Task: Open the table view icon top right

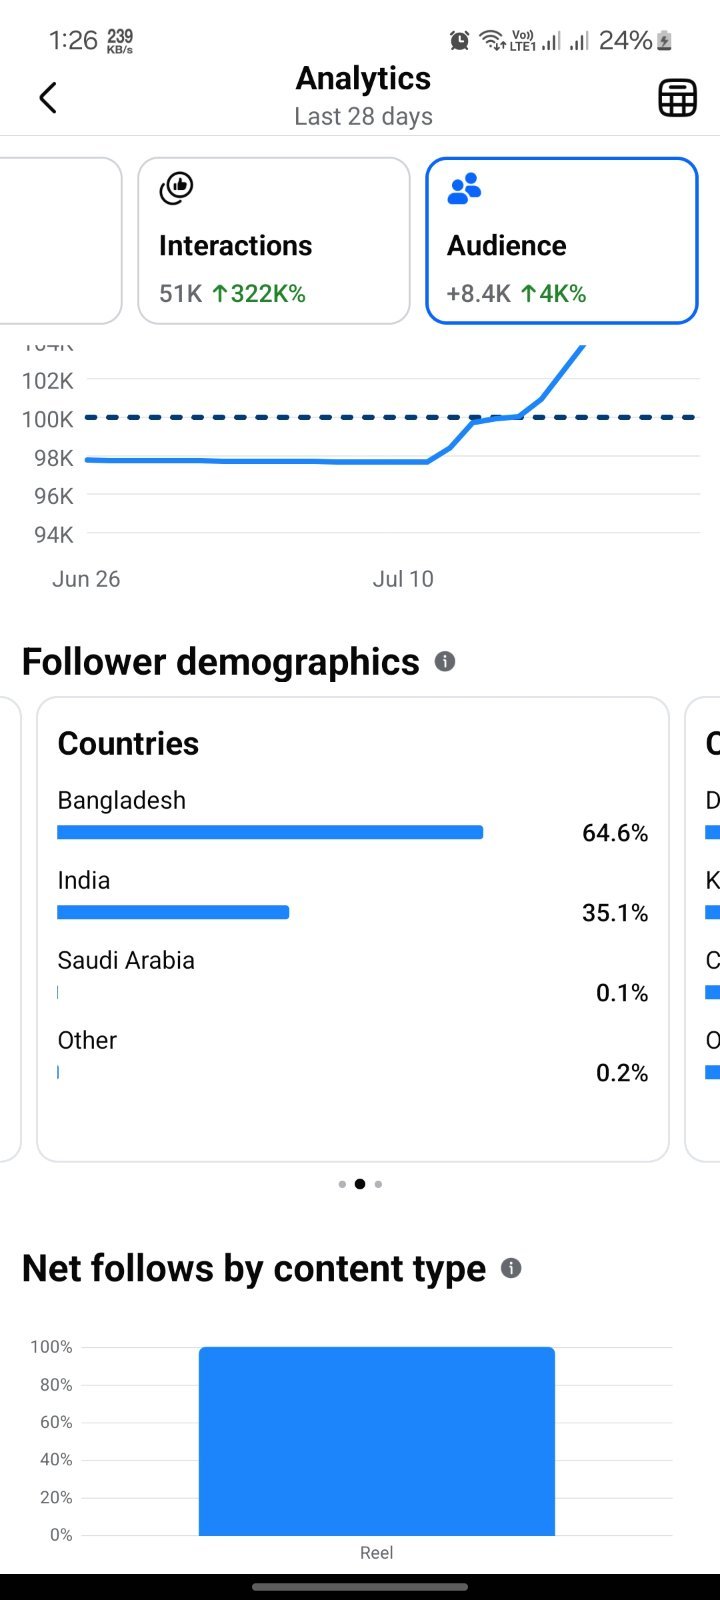Action: pyautogui.click(x=677, y=98)
